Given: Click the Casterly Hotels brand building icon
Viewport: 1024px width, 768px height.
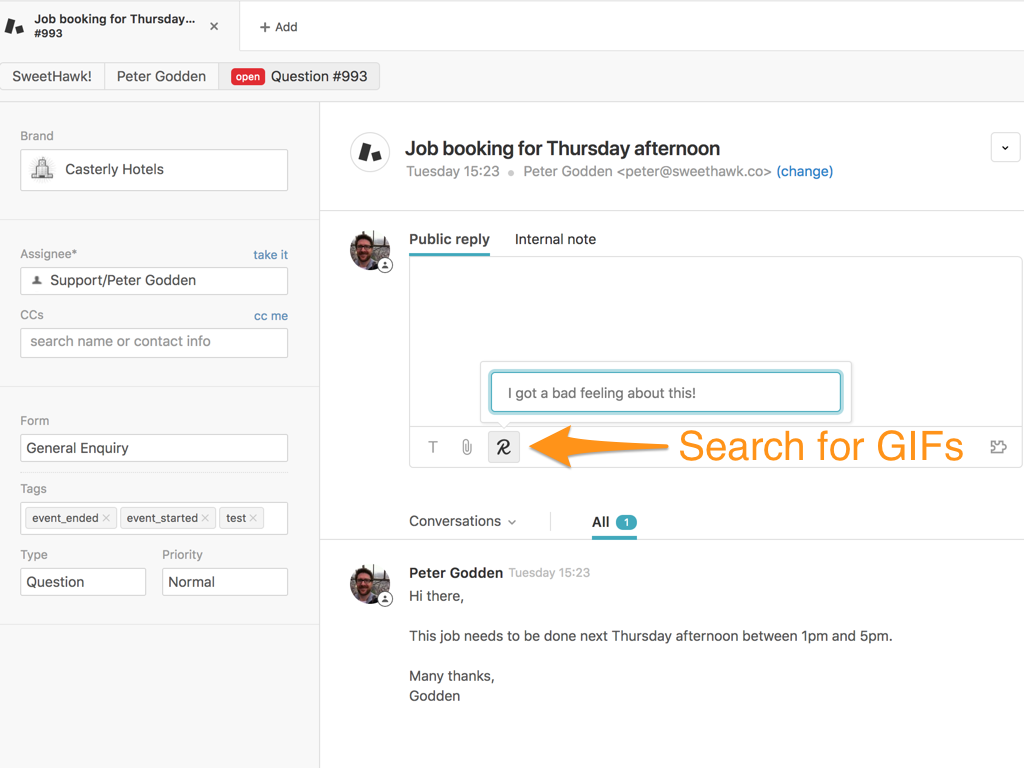Looking at the screenshot, I should [x=42, y=170].
